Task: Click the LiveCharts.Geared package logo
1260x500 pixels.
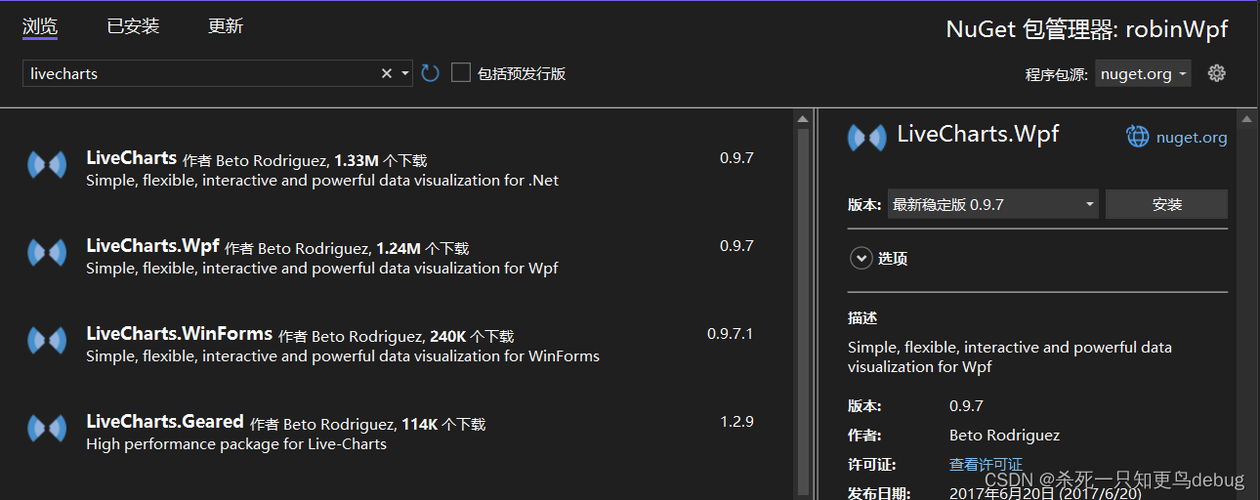Action: pyautogui.click(x=47, y=428)
